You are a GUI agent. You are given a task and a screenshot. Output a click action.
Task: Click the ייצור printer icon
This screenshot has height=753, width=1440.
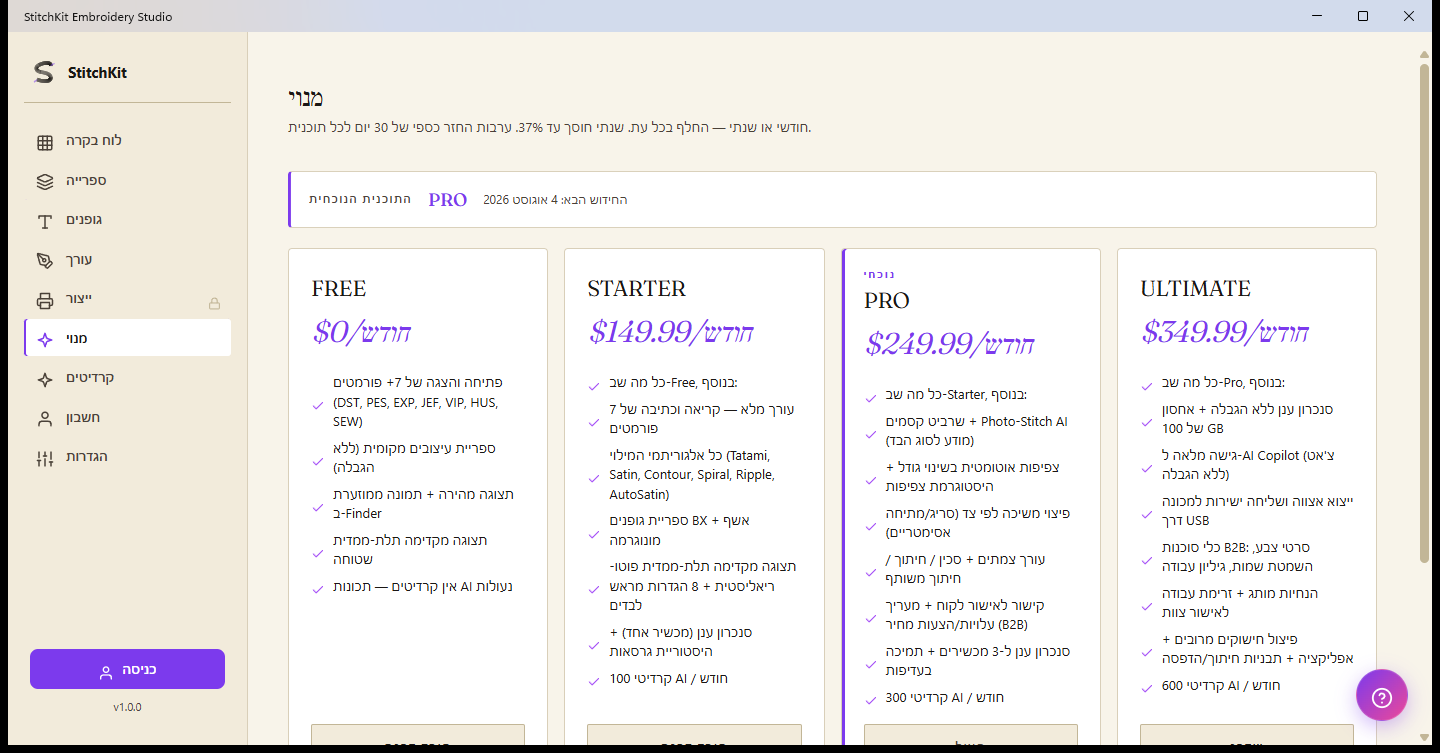[44, 300]
